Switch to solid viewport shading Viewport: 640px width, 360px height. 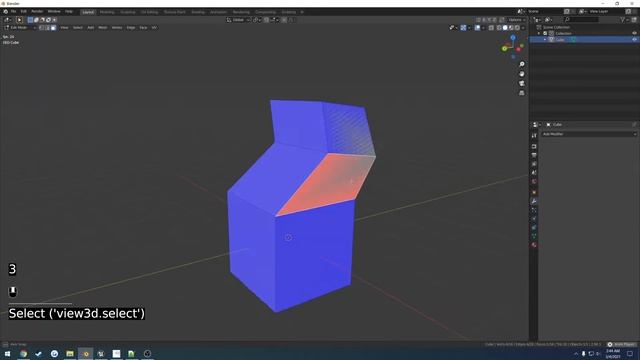[505, 28]
